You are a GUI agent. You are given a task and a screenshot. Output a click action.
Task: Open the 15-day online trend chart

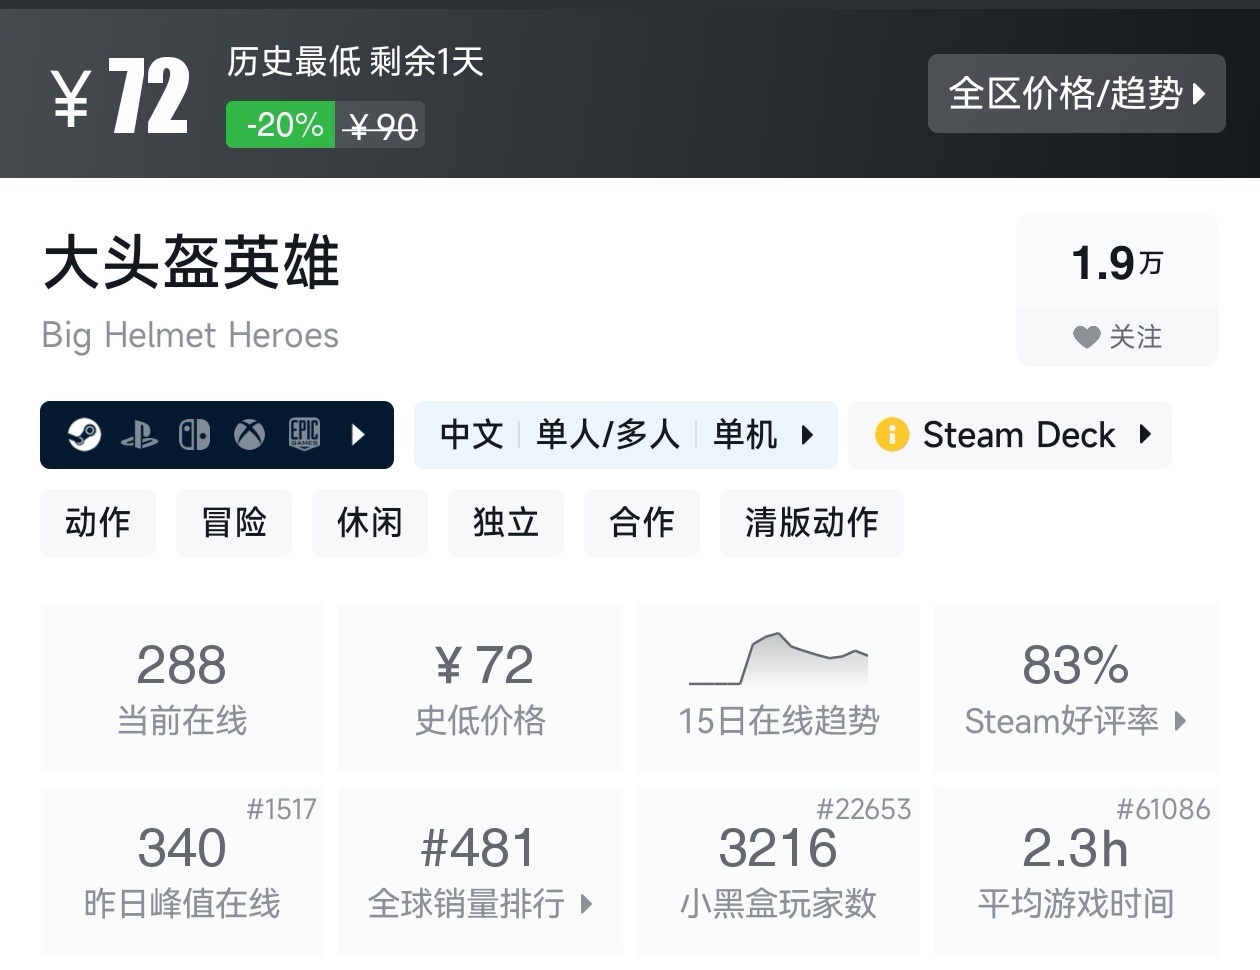click(x=778, y=688)
